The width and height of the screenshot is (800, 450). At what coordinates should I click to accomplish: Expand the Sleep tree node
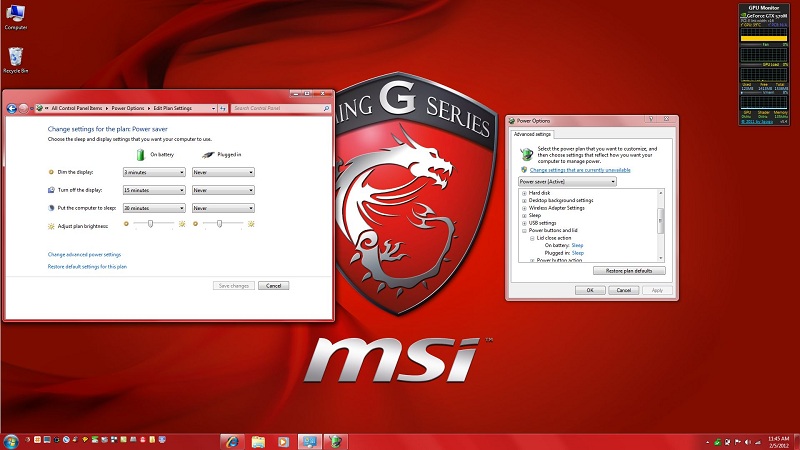pyautogui.click(x=524, y=216)
